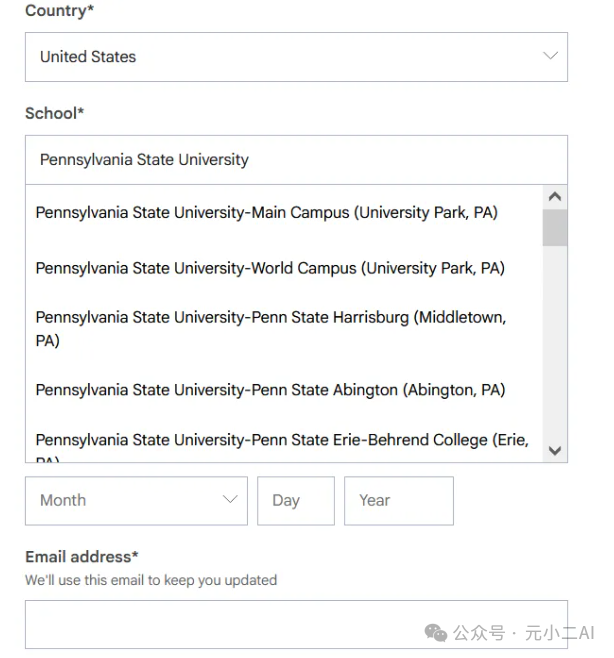Image resolution: width=614 pixels, height=658 pixels.
Task: Focus the Email address text box
Action: pos(295,625)
